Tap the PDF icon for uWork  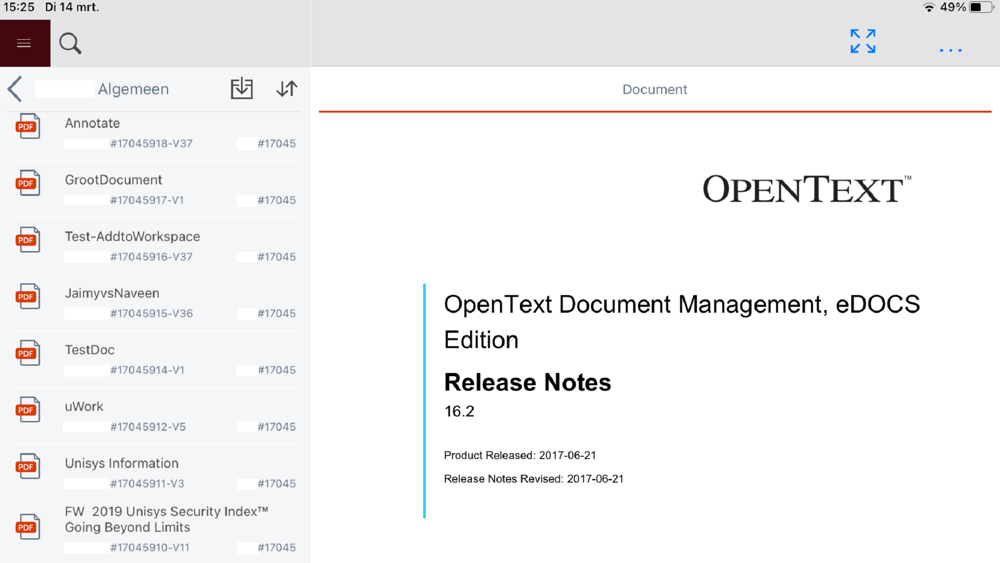(27, 410)
